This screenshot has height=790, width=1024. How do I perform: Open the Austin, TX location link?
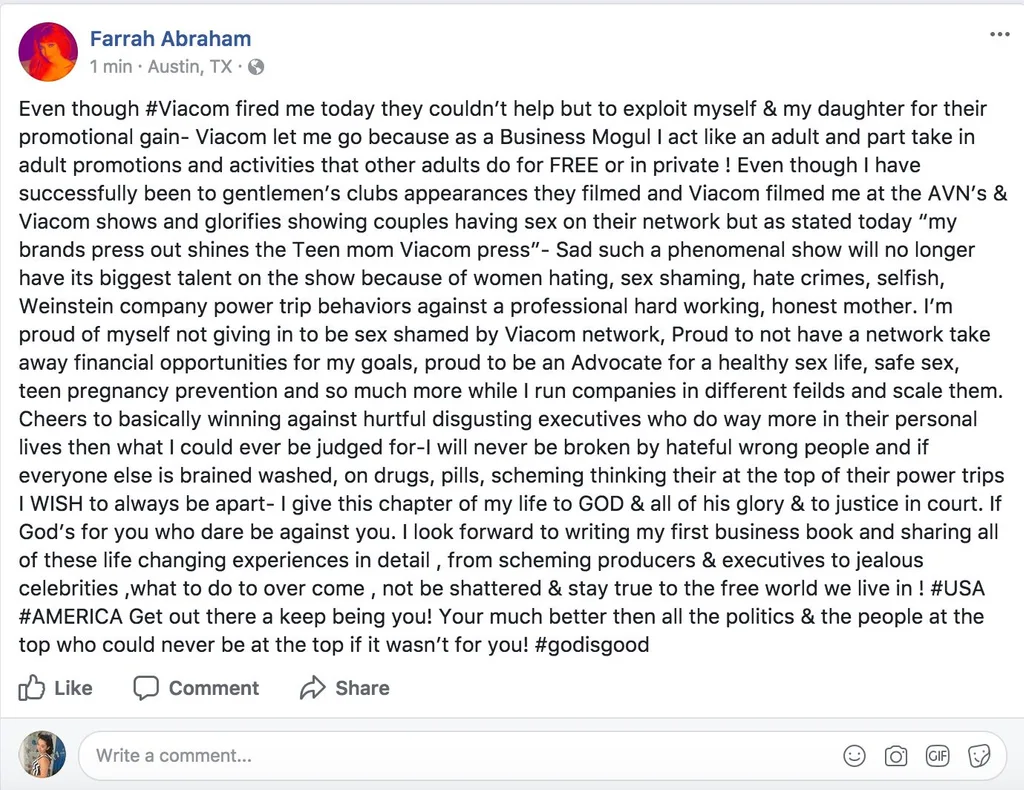[190, 67]
